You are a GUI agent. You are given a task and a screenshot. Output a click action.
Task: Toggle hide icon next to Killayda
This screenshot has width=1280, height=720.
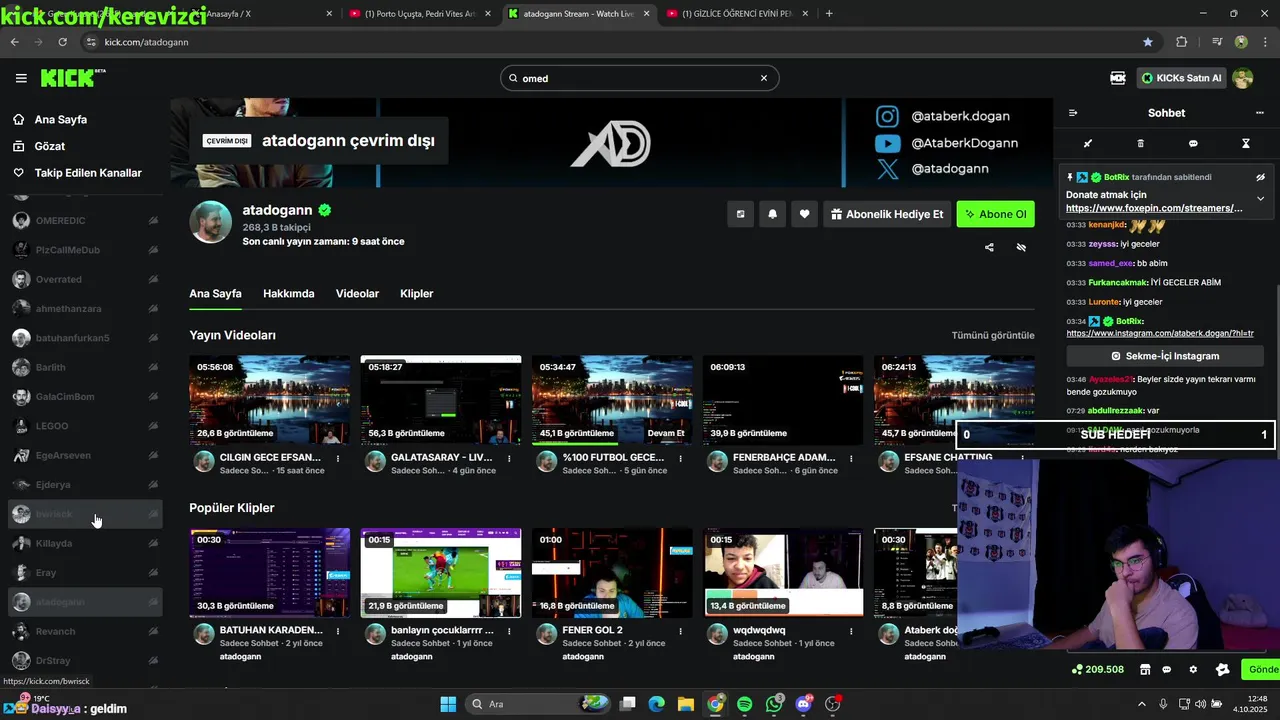point(153,543)
